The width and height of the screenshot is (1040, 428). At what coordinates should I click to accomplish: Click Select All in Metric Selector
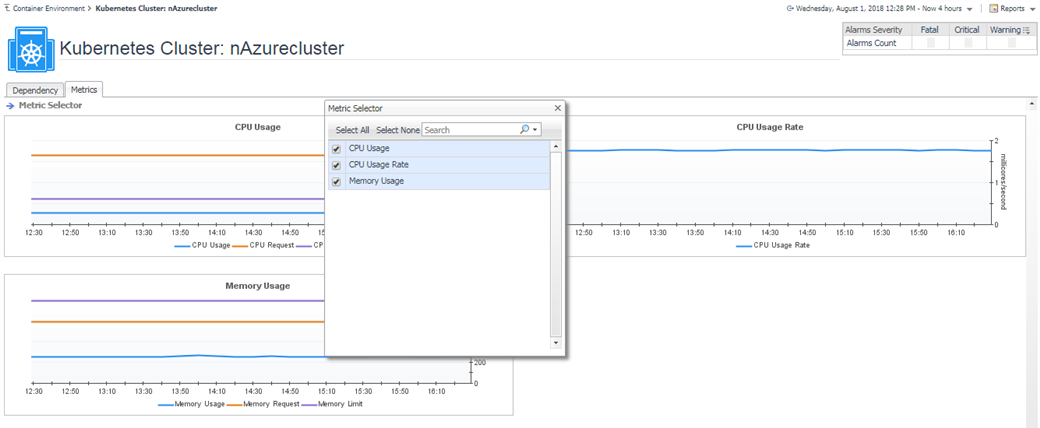pyautogui.click(x=352, y=130)
